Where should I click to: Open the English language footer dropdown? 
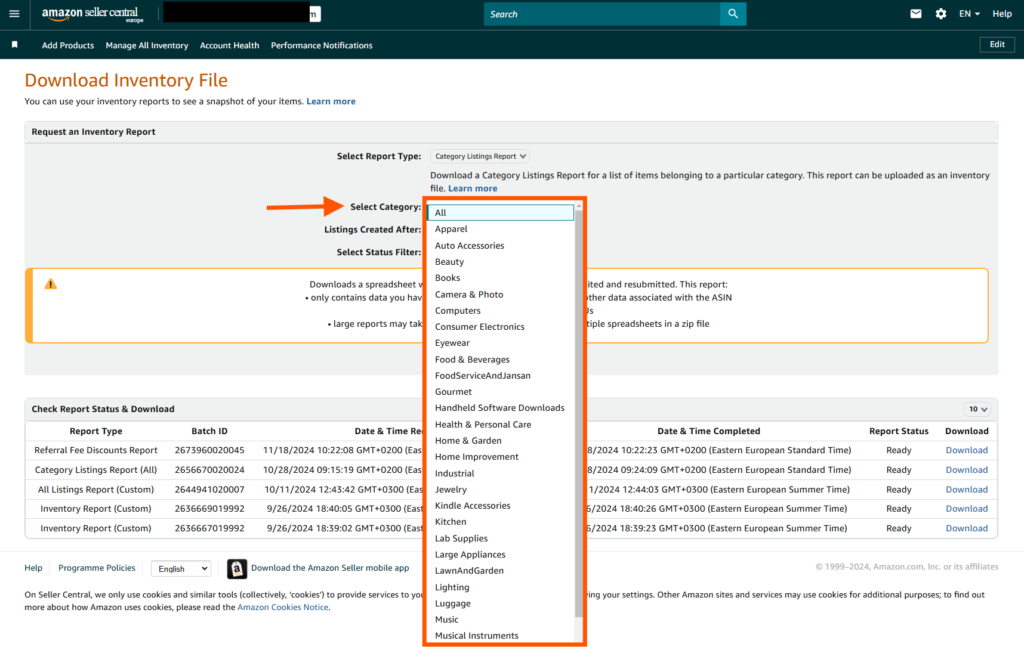(181, 569)
